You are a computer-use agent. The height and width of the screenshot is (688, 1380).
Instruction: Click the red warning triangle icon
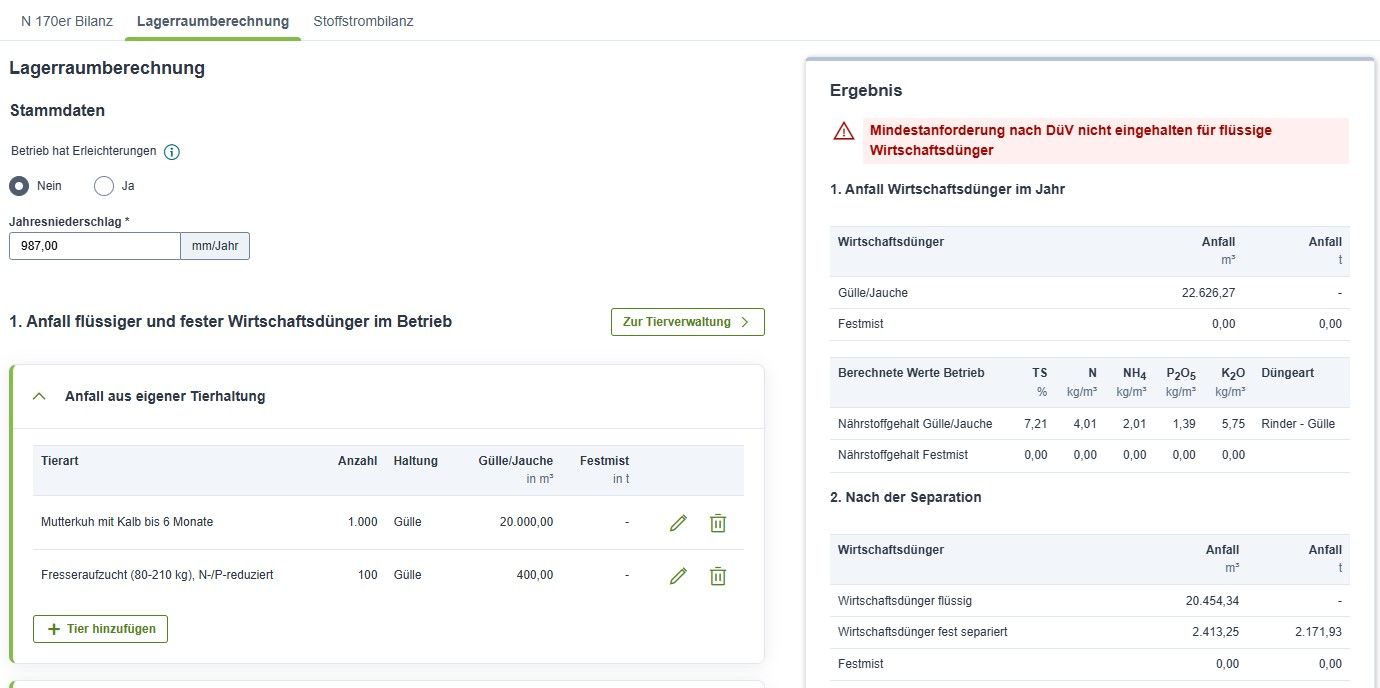(x=844, y=131)
